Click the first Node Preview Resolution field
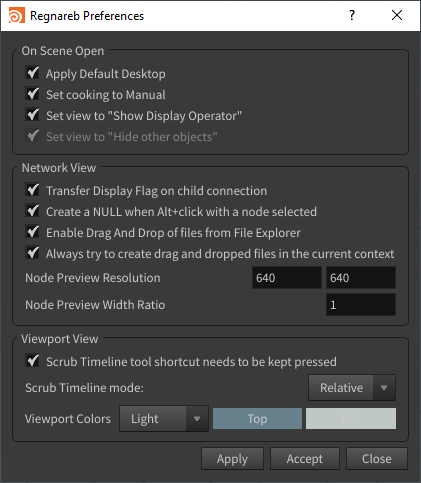This screenshot has height=483, width=421. (287, 278)
